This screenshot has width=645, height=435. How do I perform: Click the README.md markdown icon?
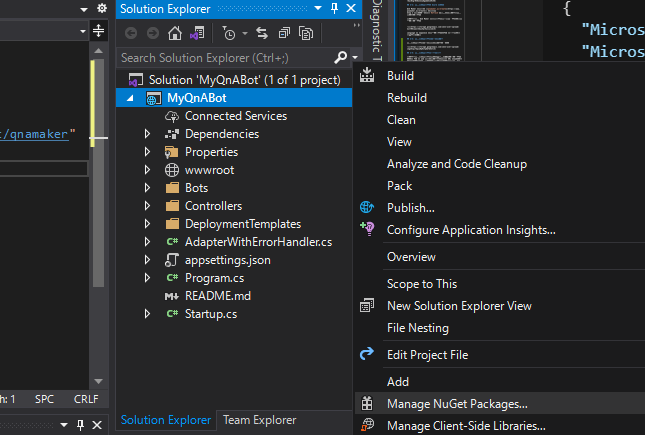point(172,296)
